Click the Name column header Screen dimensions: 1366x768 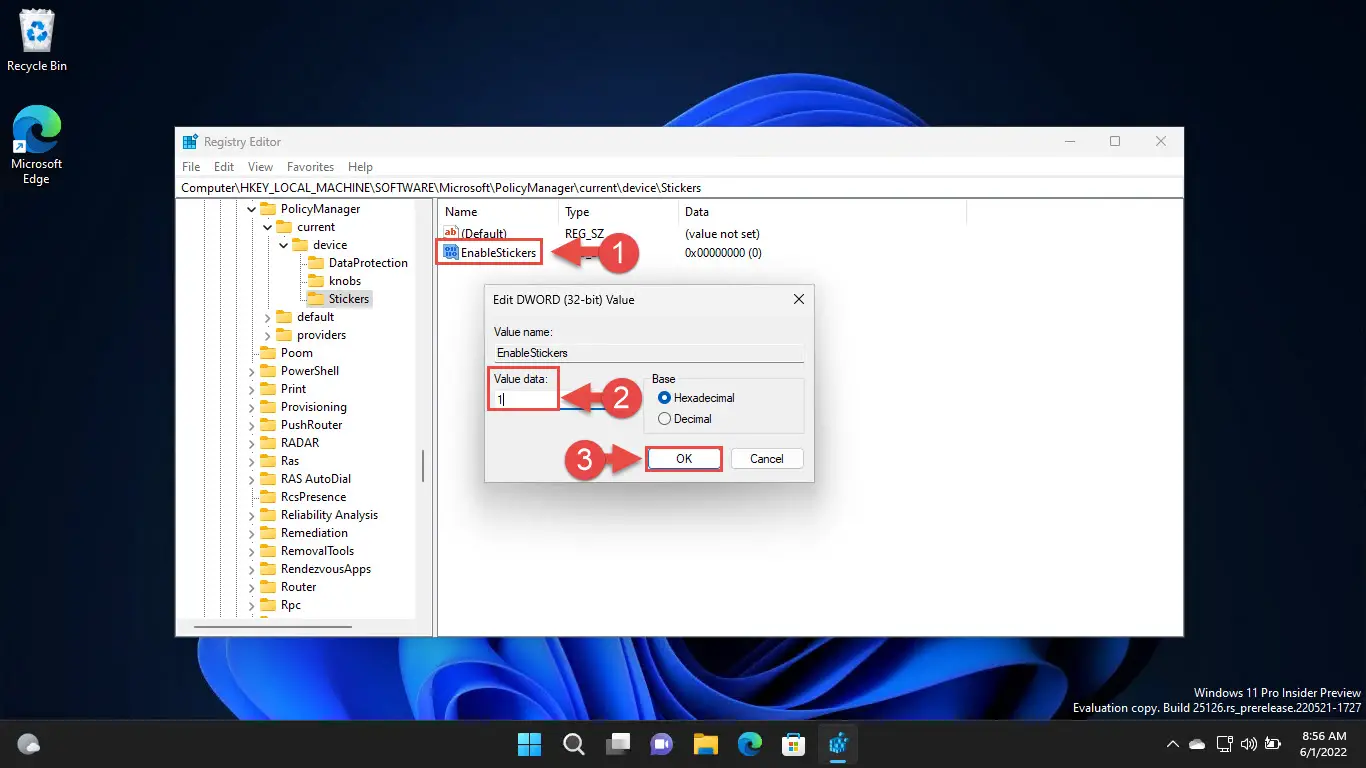point(498,212)
